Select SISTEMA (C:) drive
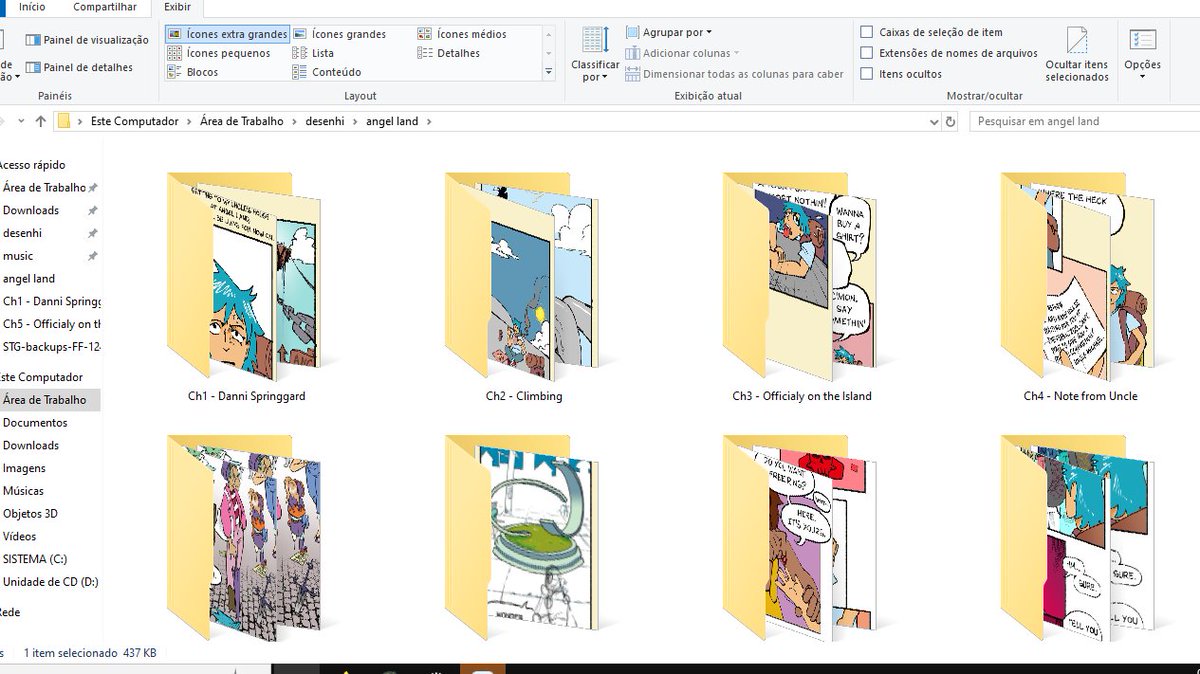Image resolution: width=1200 pixels, height=674 pixels. [x=35, y=559]
